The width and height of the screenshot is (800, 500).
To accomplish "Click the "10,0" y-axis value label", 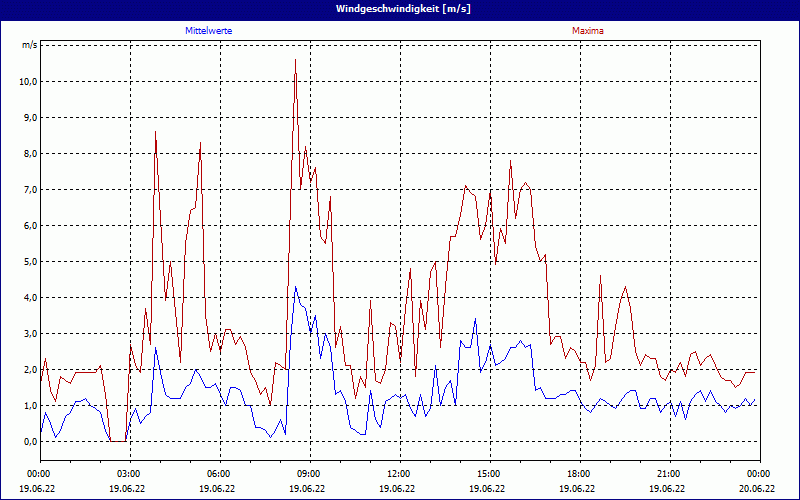I will tap(27, 82).
